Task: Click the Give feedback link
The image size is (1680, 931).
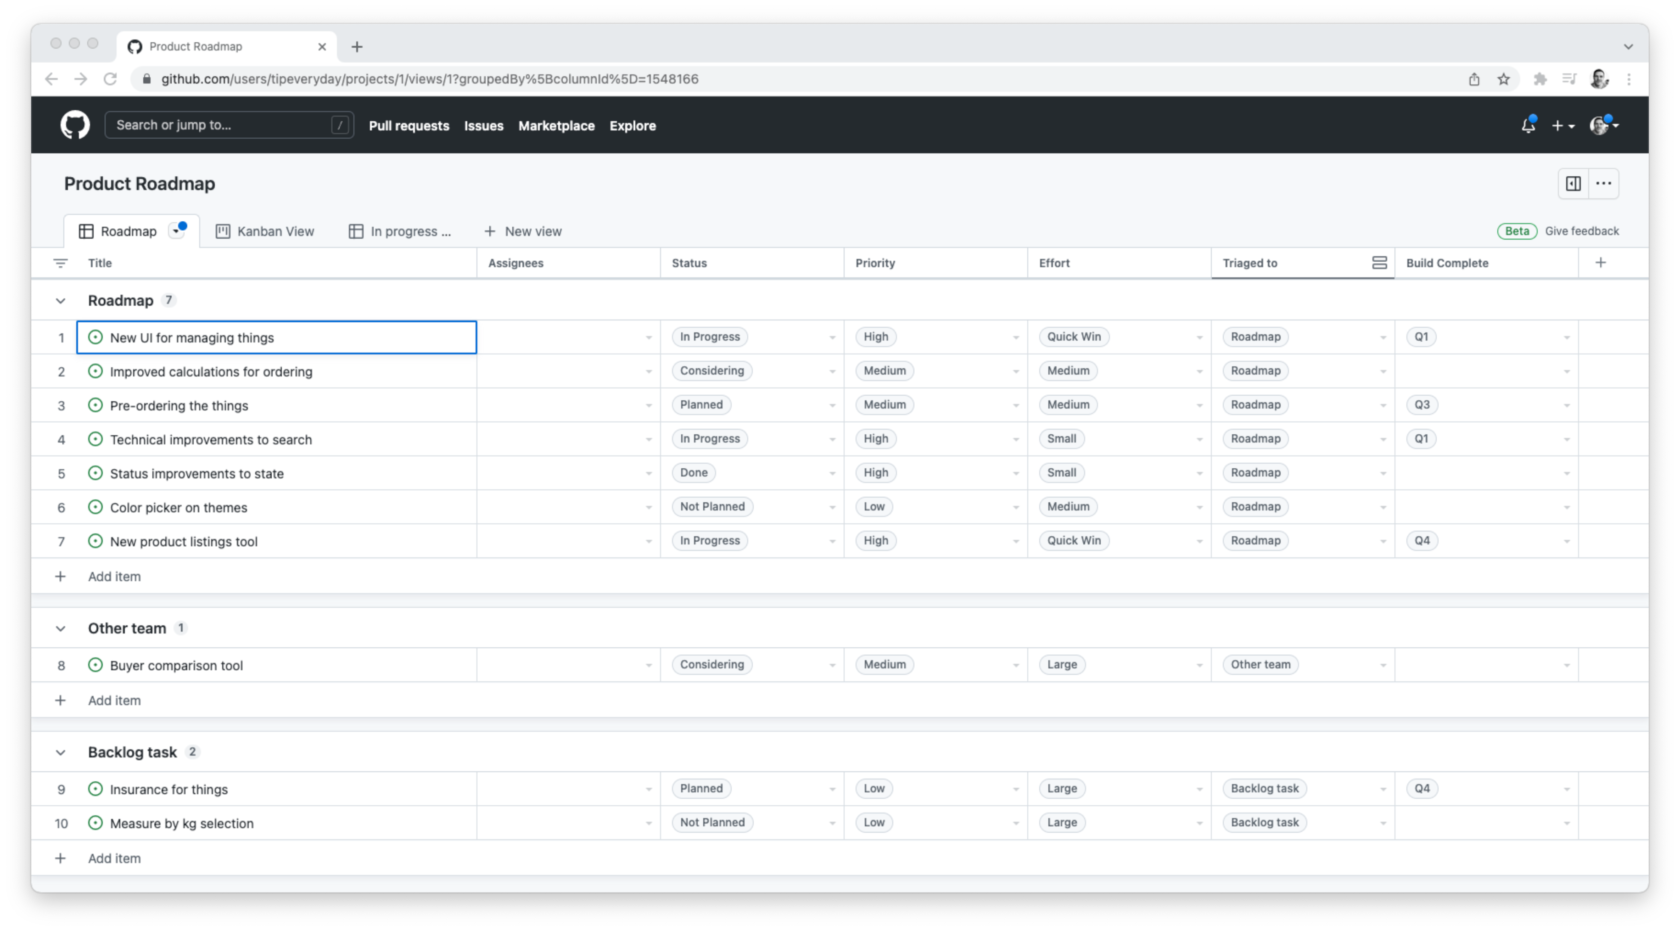Action: [x=1582, y=231]
